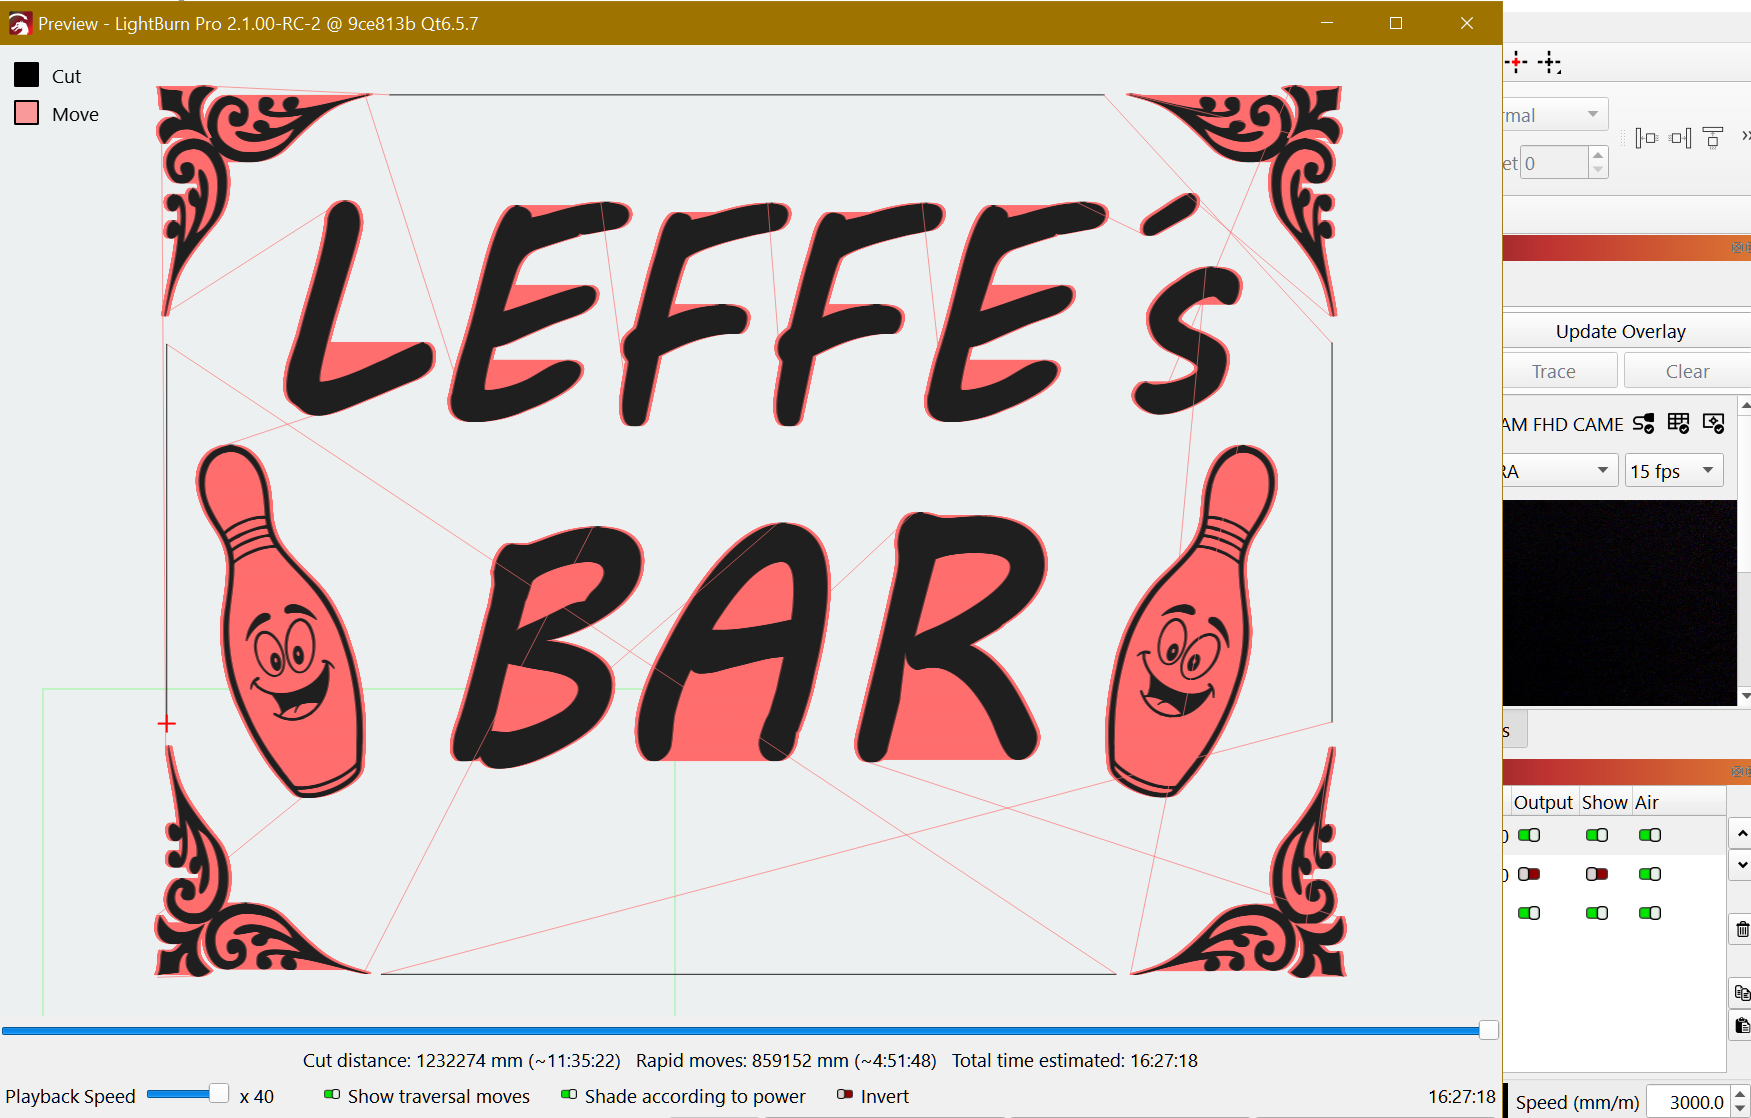The image size is (1751, 1118).
Task: Click the copy layer settings icon
Action: pos(1741,993)
